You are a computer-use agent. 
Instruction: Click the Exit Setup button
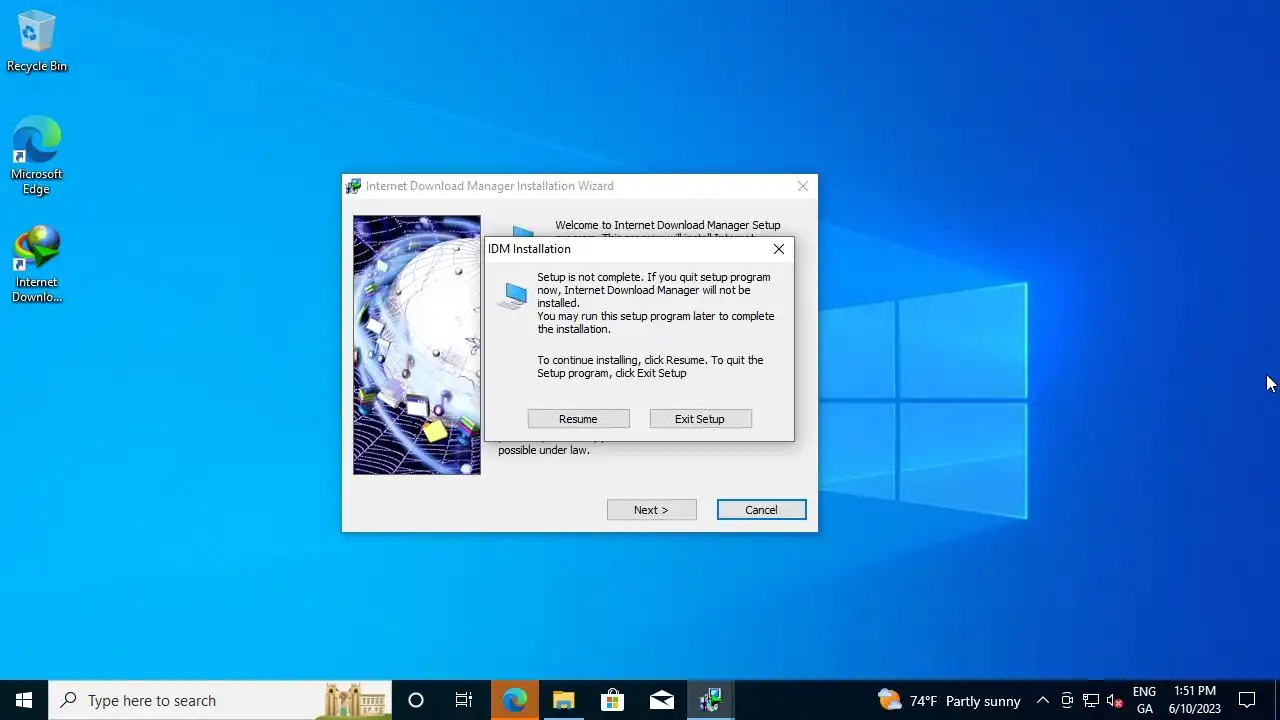pos(700,419)
